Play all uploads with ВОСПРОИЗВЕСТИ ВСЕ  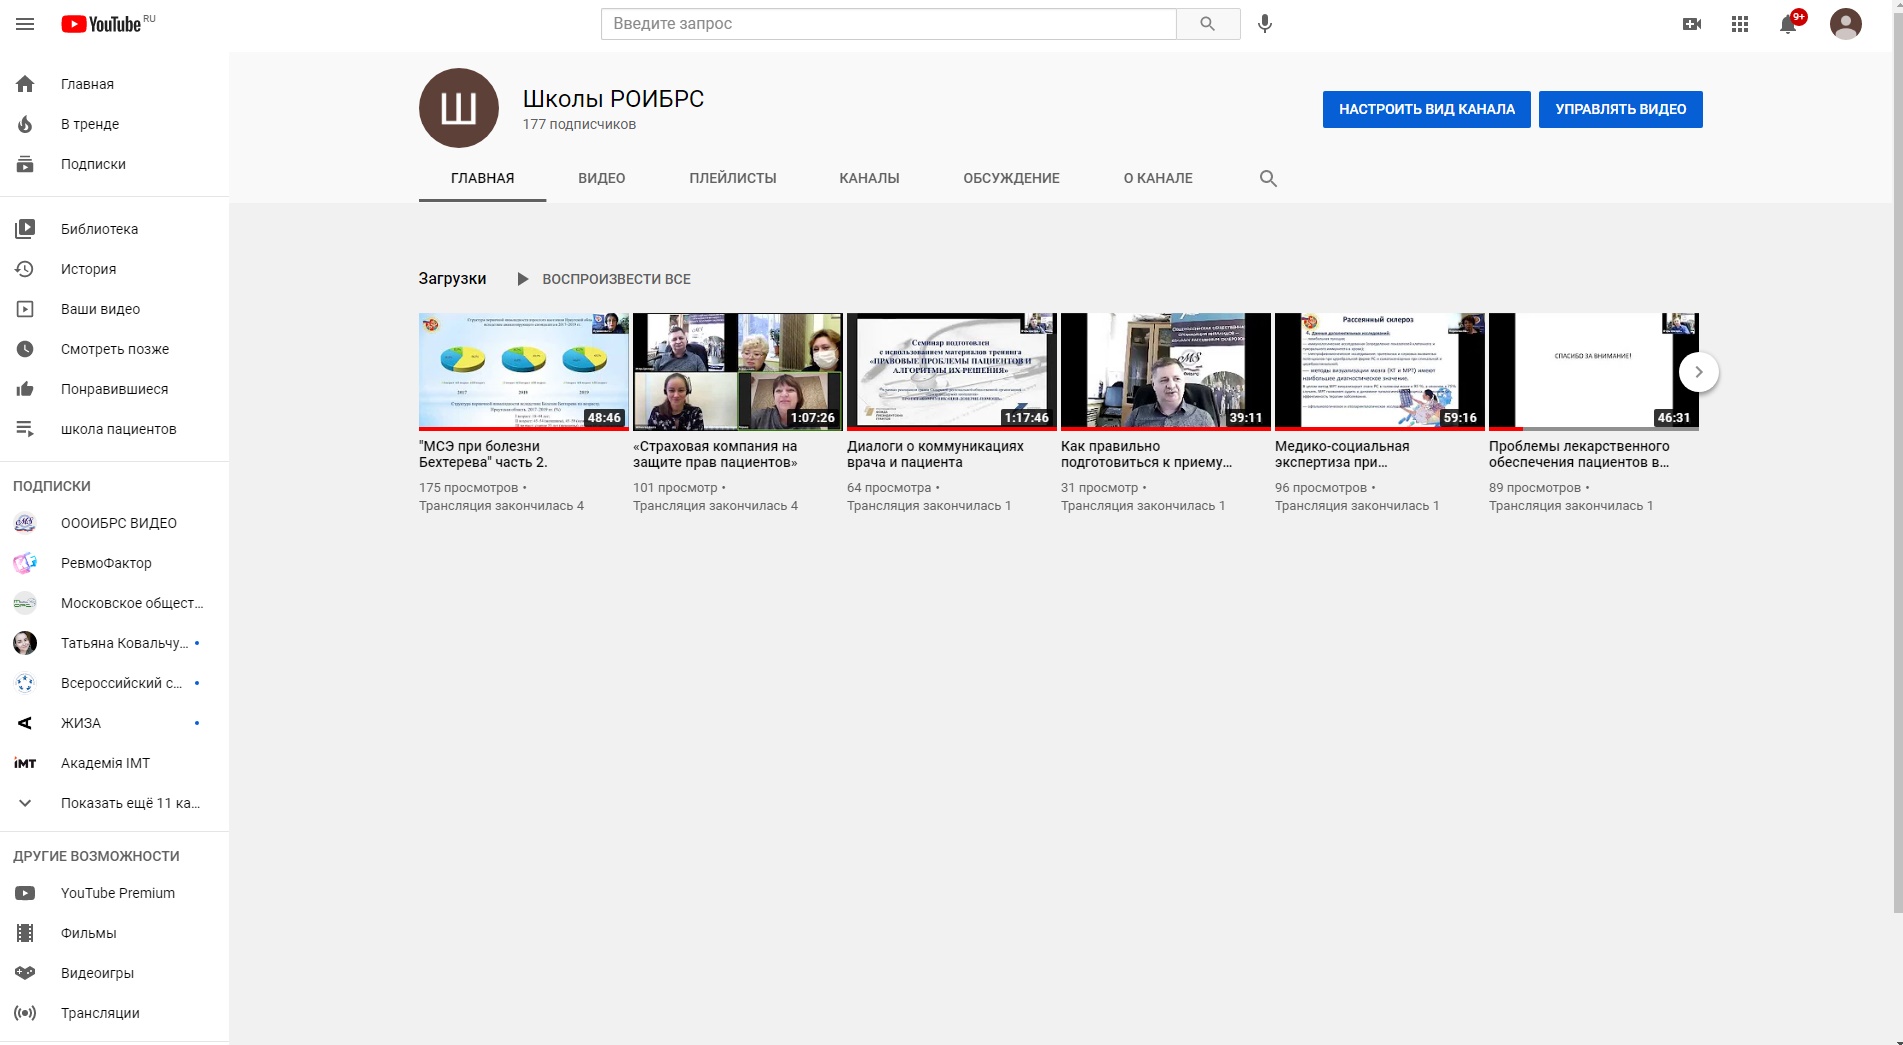point(604,279)
